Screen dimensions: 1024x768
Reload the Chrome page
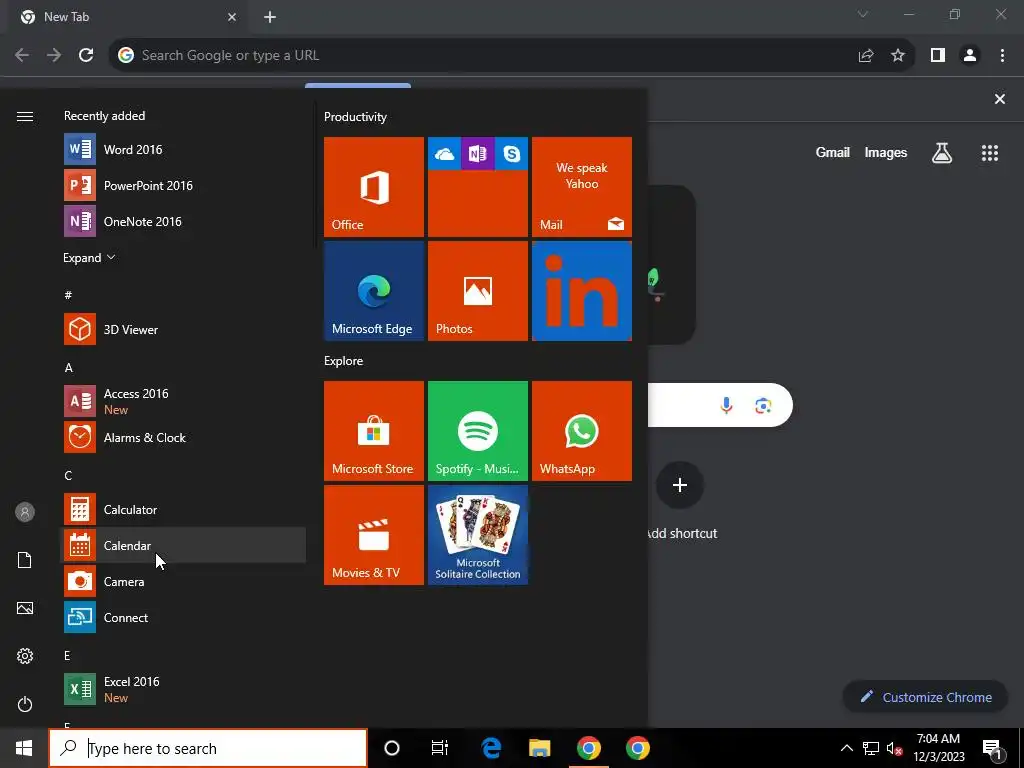click(86, 55)
